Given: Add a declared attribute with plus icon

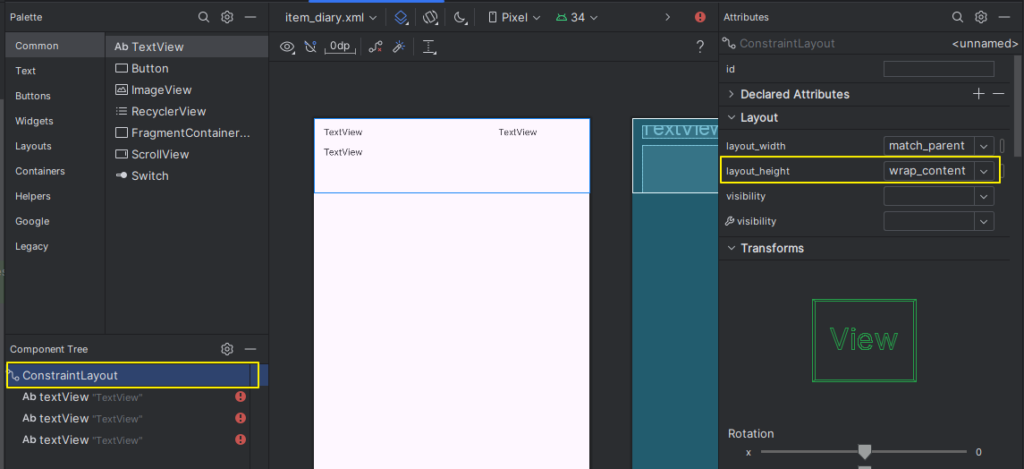Looking at the screenshot, I should coord(978,94).
